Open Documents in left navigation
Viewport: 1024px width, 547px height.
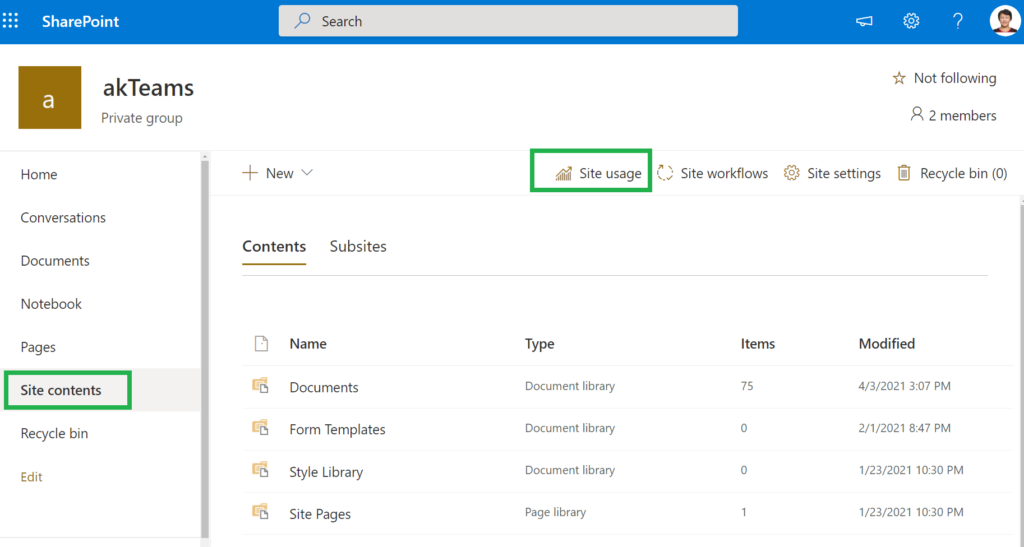tap(55, 260)
